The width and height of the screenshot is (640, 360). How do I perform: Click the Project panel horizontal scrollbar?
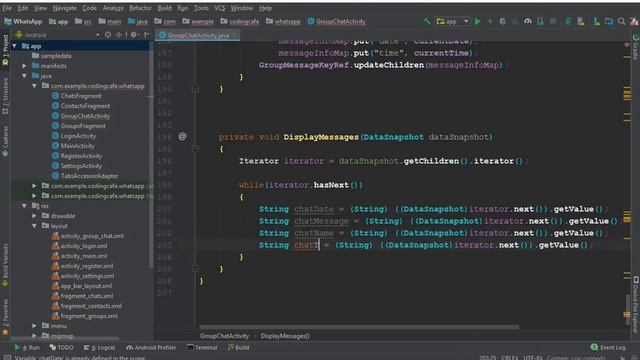coord(64,338)
